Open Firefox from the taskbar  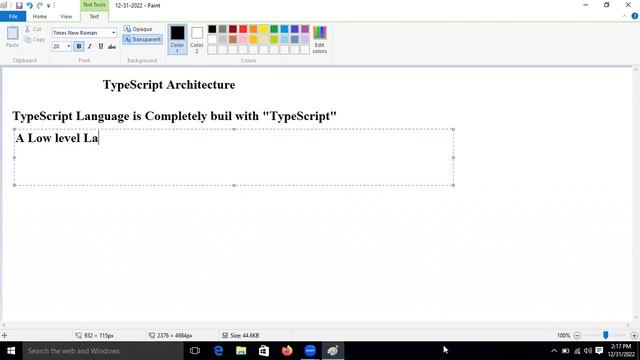(287, 351)
